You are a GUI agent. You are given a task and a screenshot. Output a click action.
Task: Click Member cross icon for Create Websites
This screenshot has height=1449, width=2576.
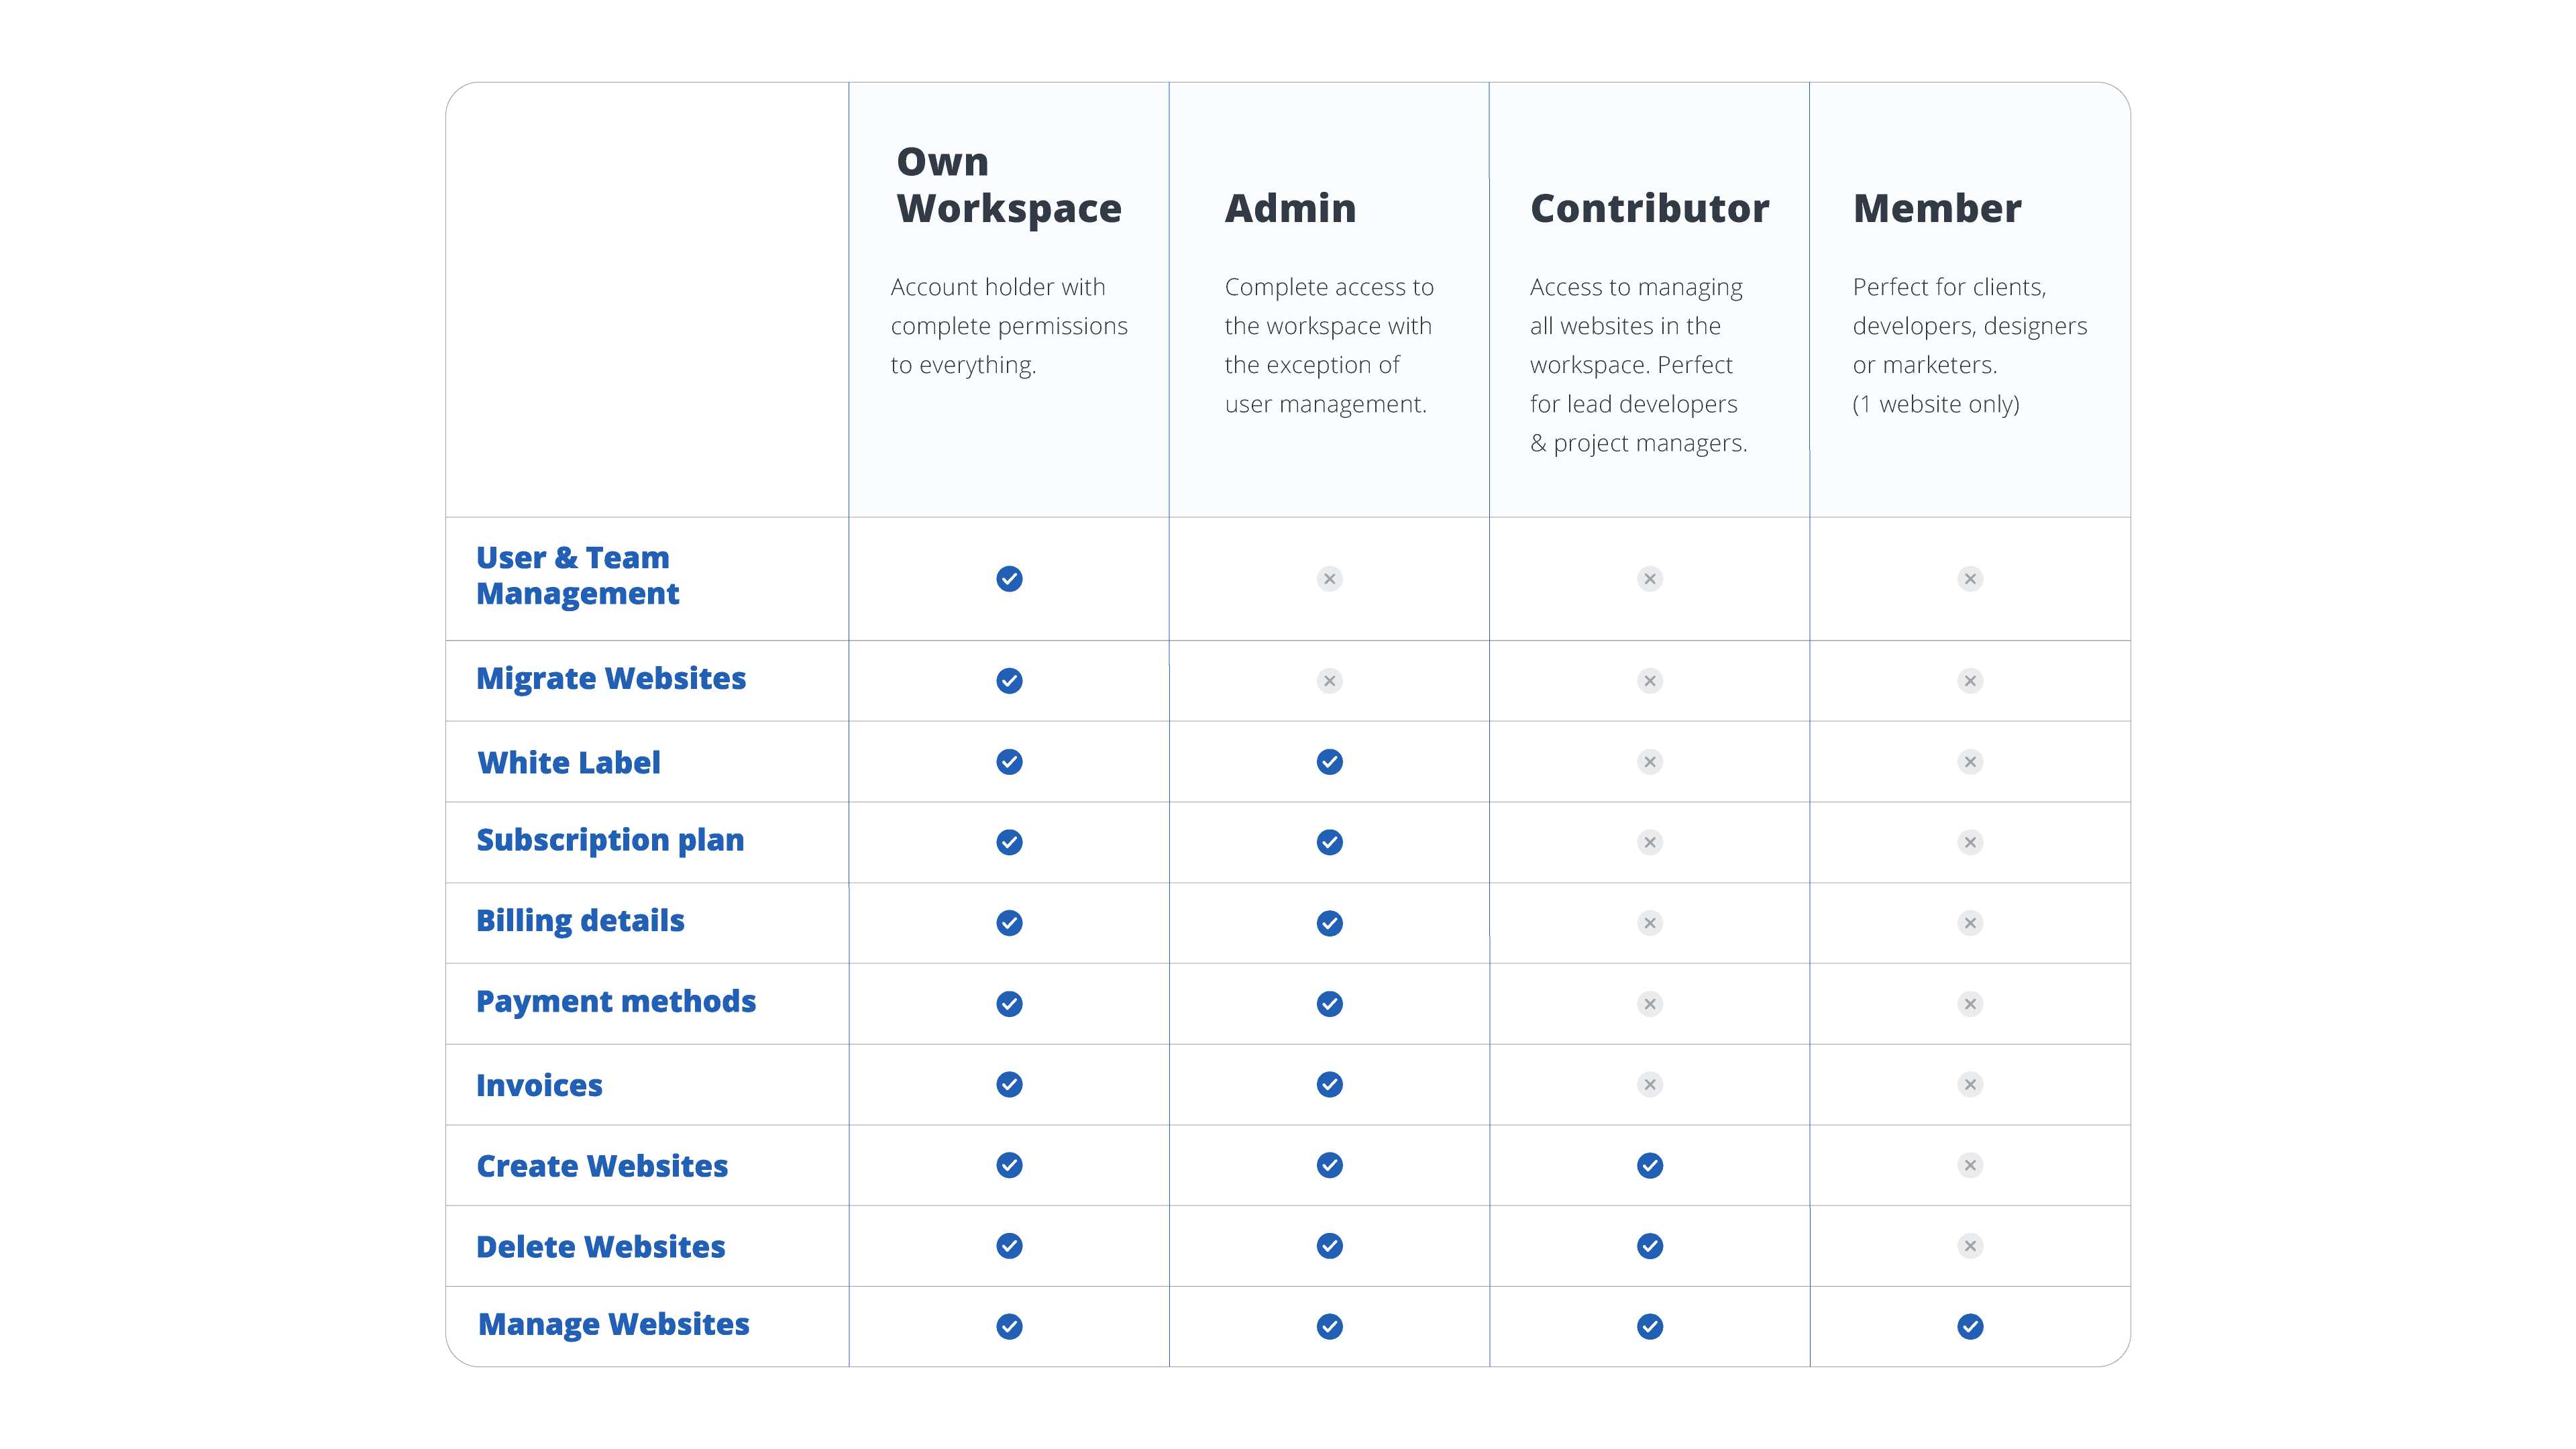click(x=1970, y=1165)
